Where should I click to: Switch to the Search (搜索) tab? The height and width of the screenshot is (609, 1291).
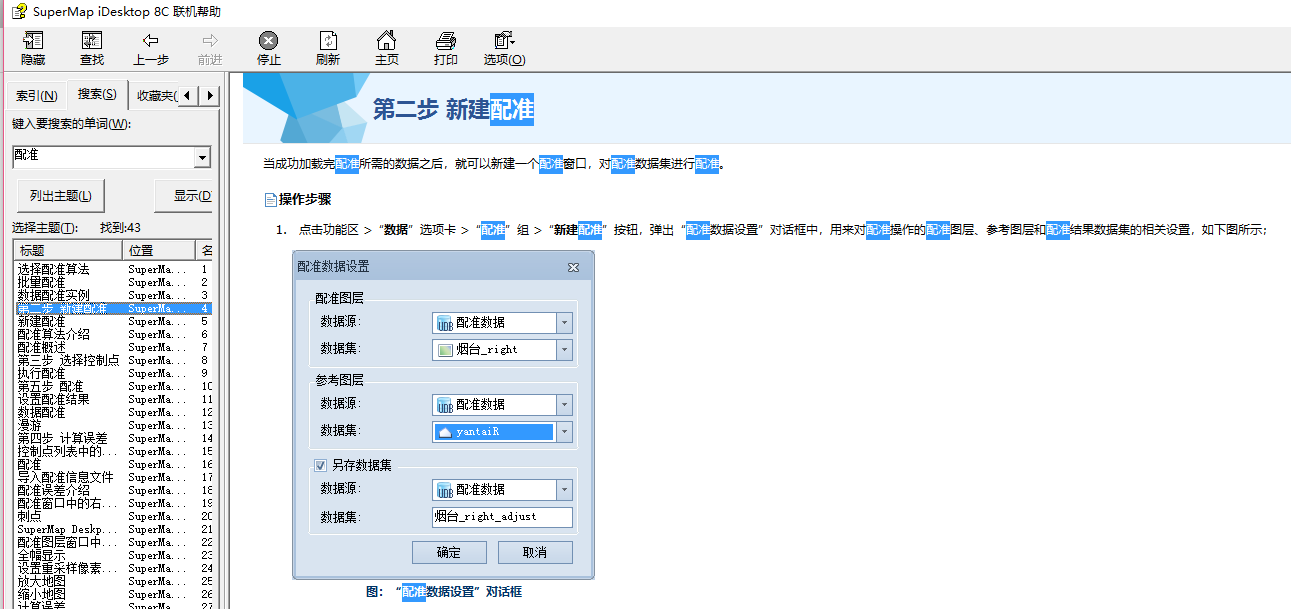point(97,95)
